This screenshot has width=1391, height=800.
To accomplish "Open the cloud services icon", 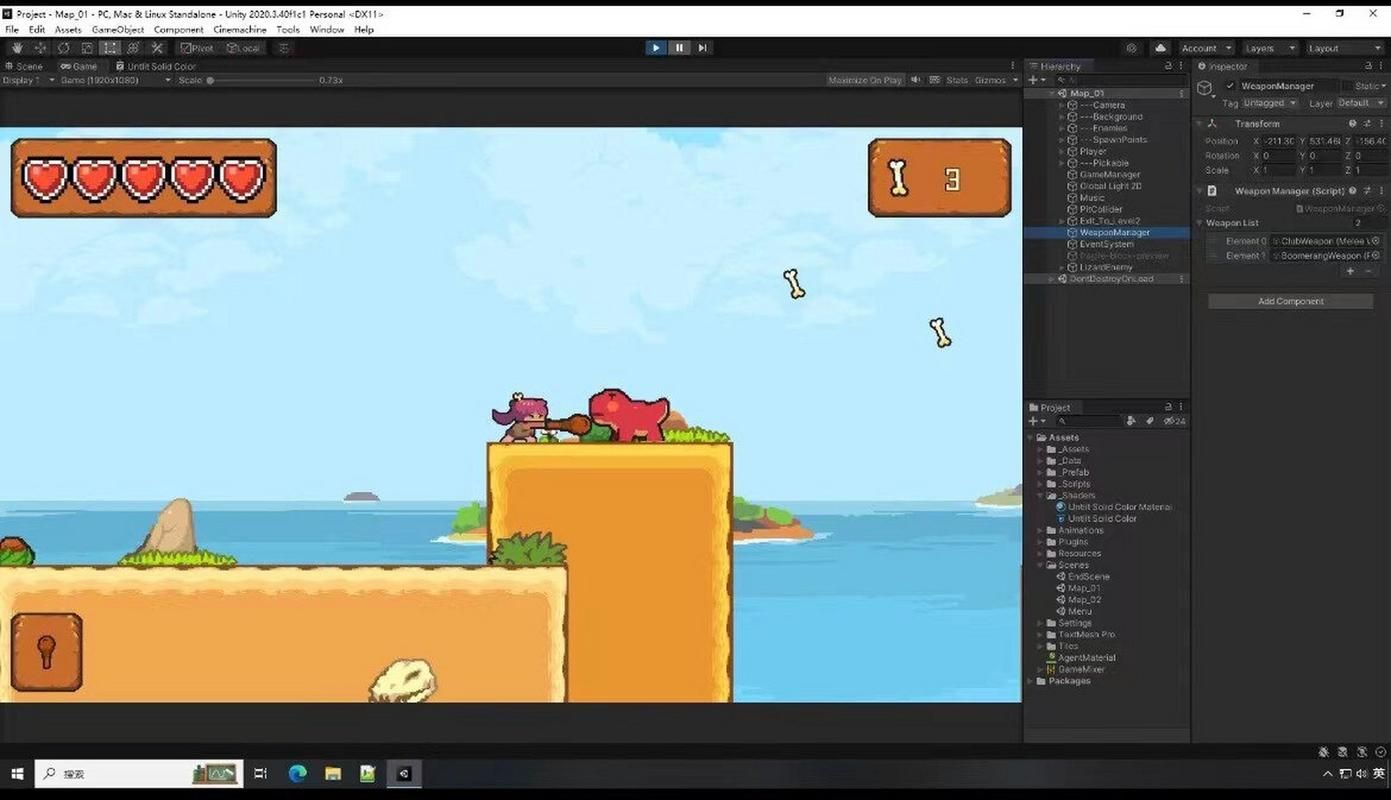I will click(1160, 48).
